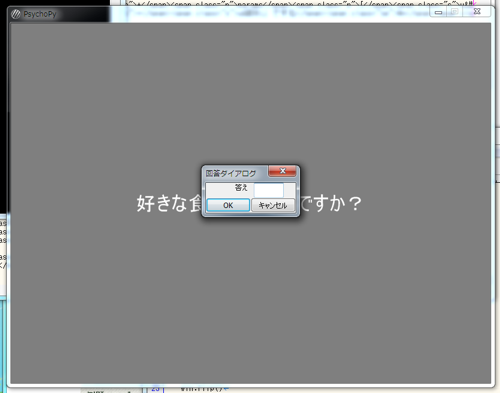Click the 回答ダイアログ title bar text
This screenshot has width=500, height=393.
[231, 173]
